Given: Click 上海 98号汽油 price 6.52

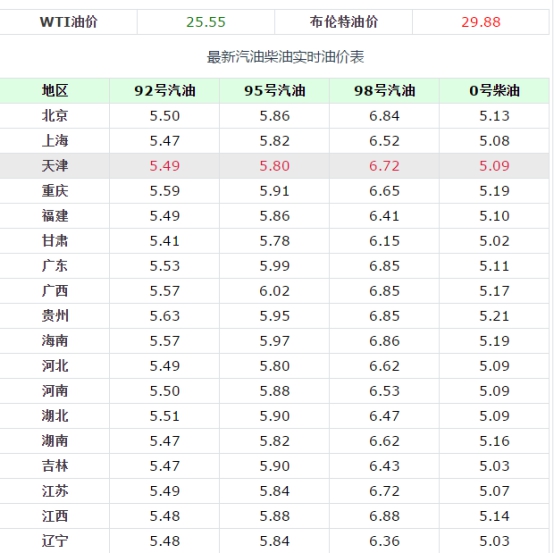Looking at the screenshot, I should [x=384, y=141].
